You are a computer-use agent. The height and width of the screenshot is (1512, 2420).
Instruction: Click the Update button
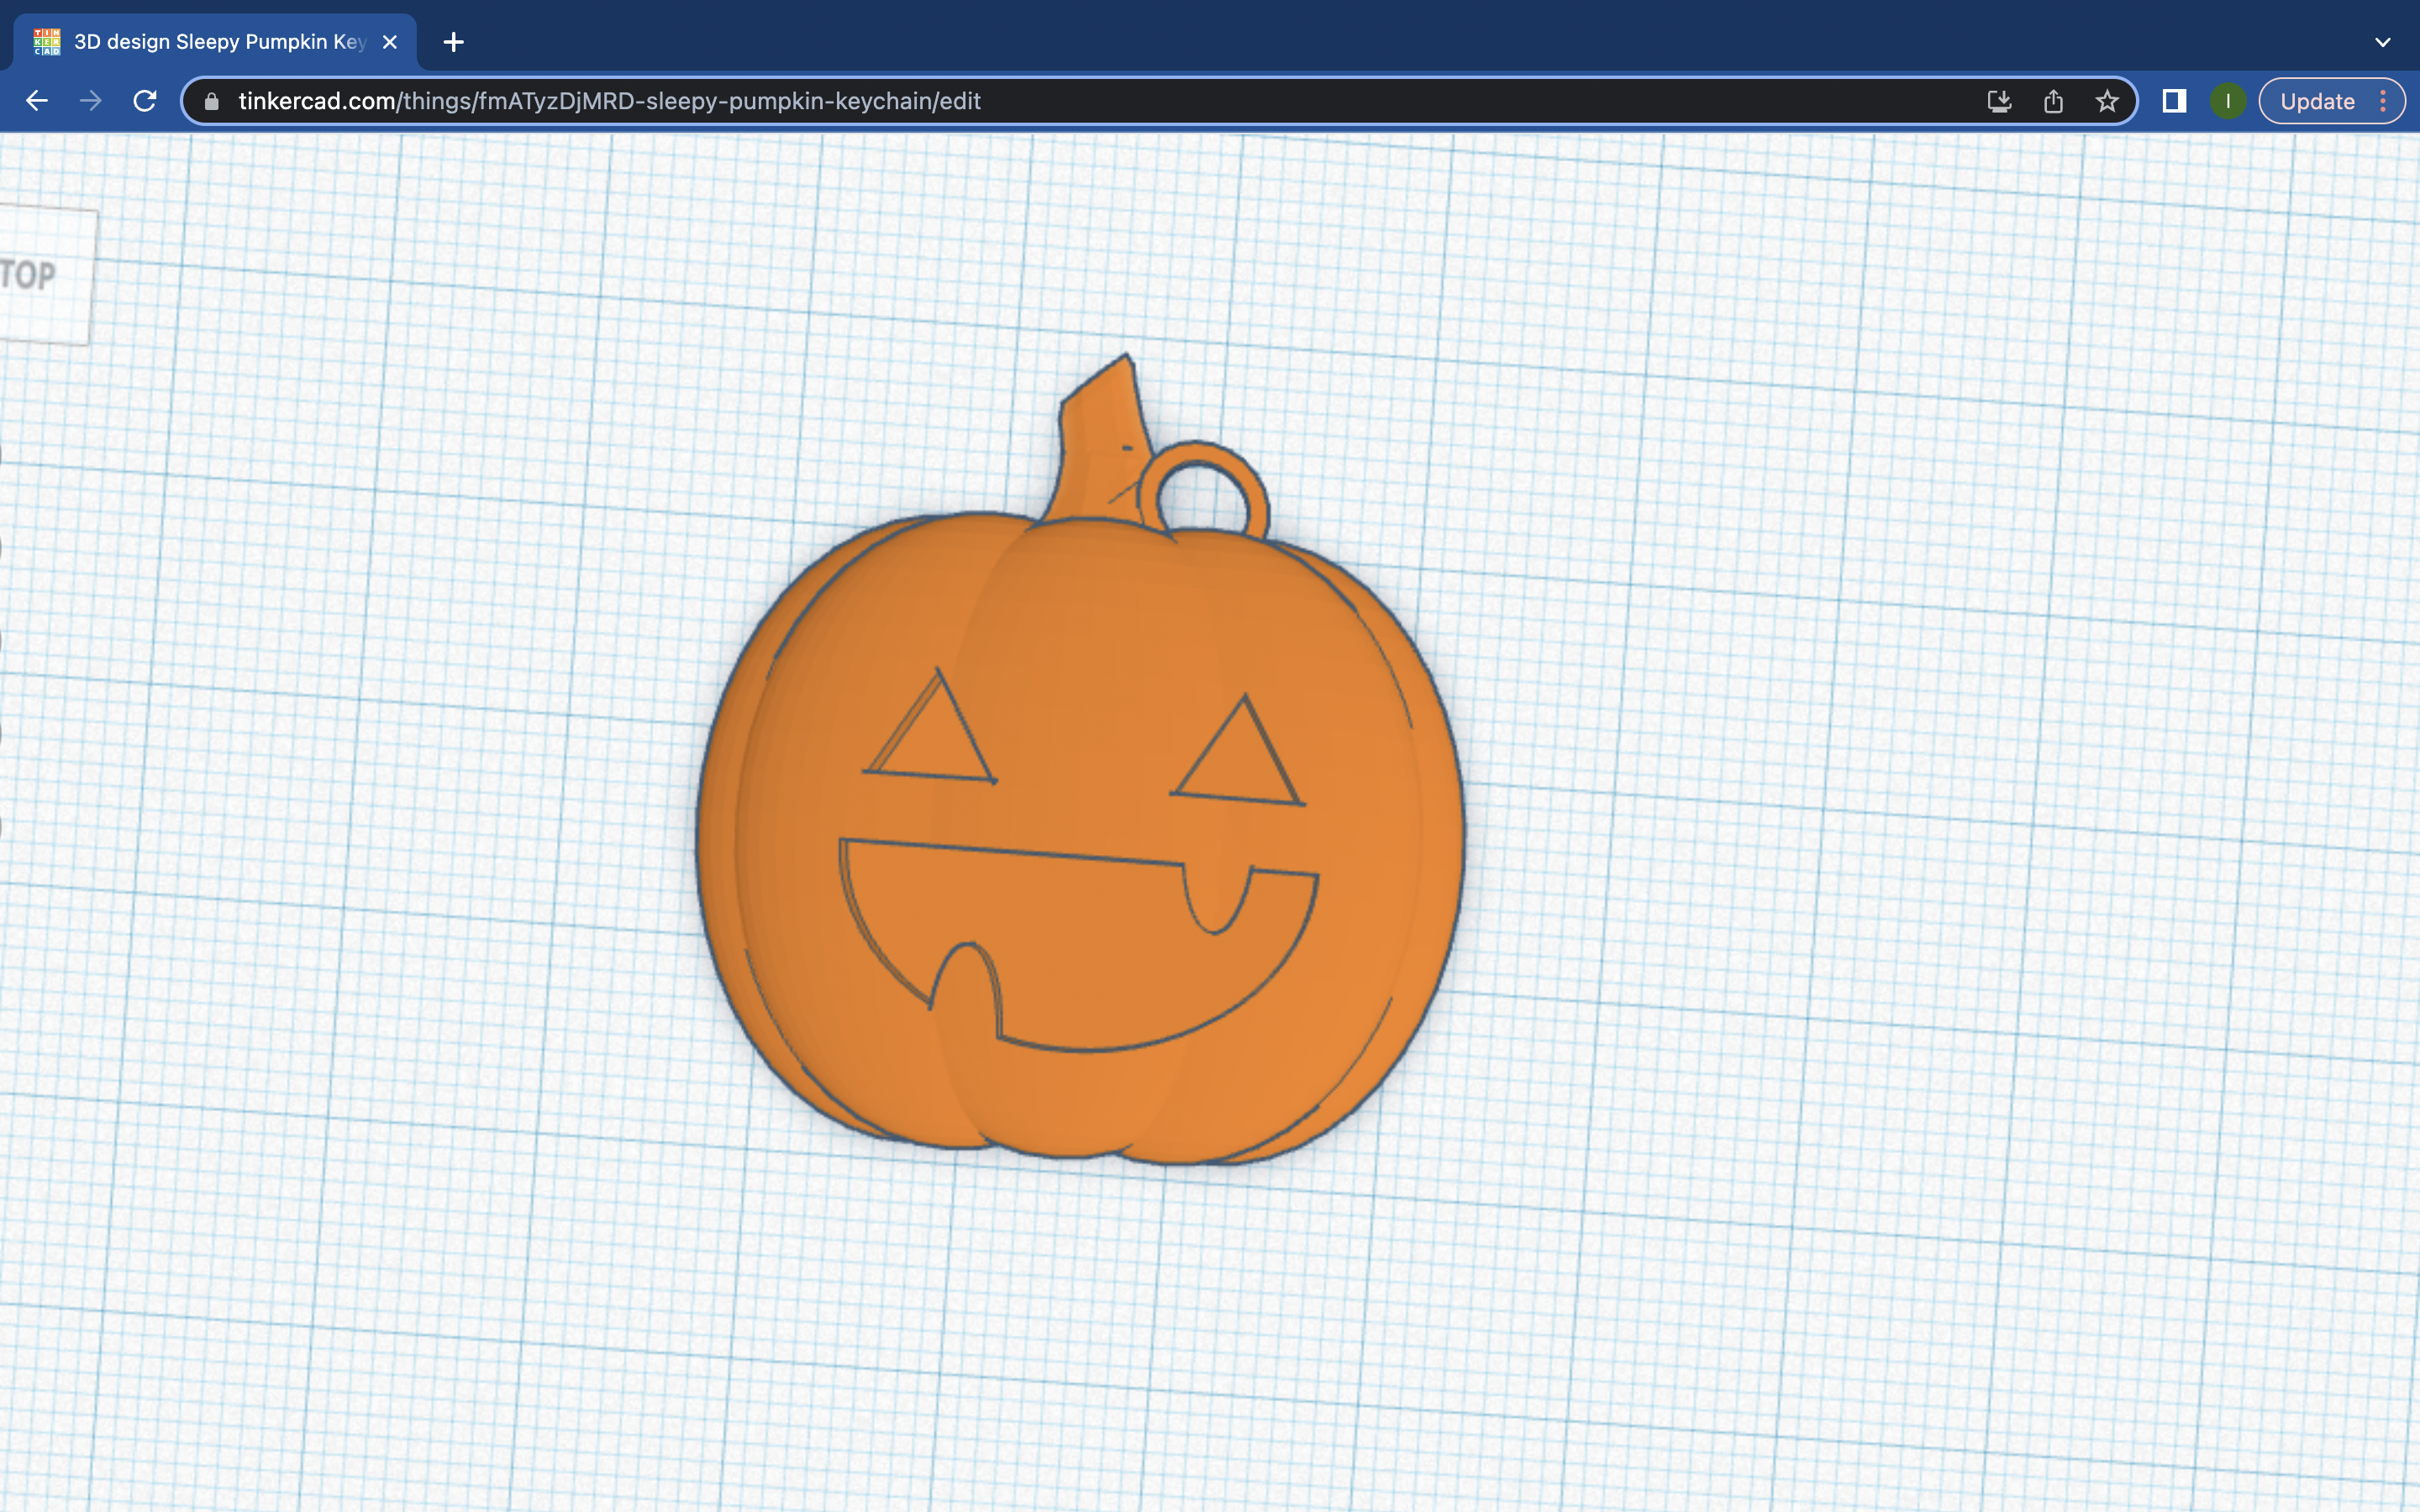coord(2317,101)
